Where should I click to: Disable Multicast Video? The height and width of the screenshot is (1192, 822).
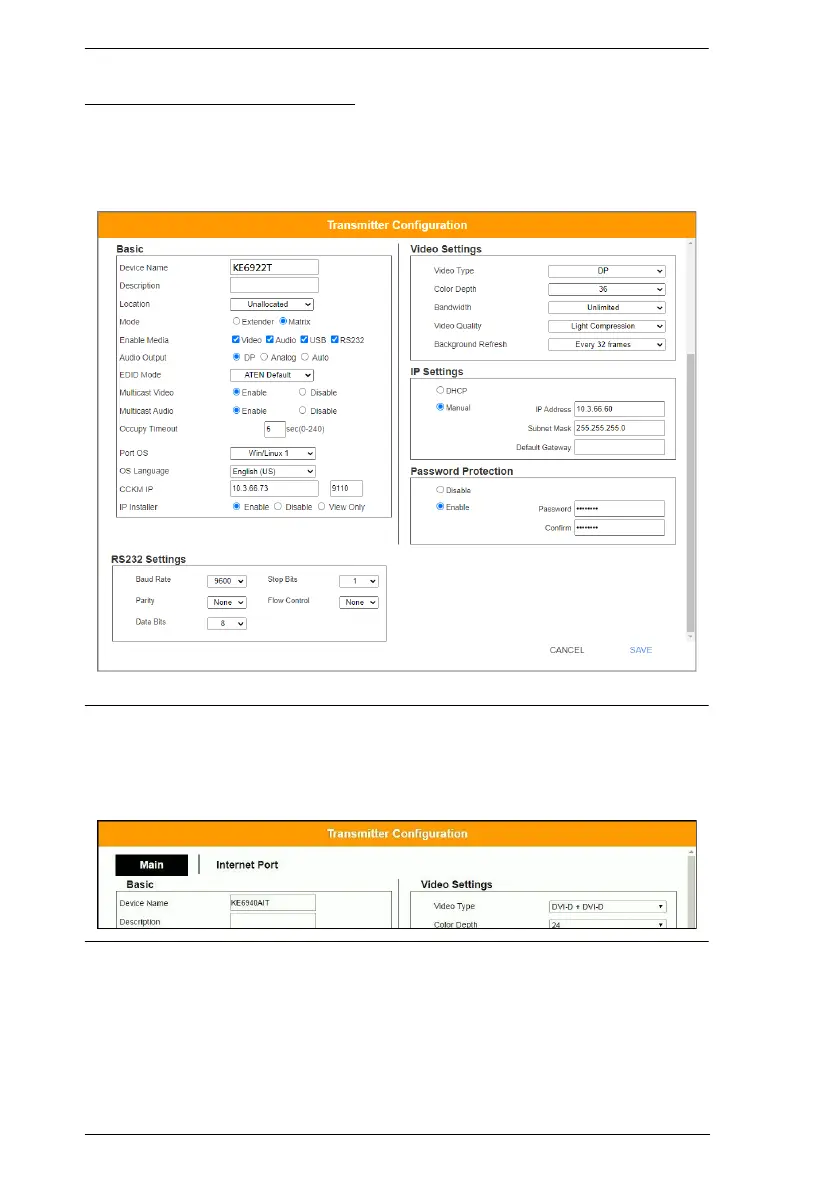303,392
